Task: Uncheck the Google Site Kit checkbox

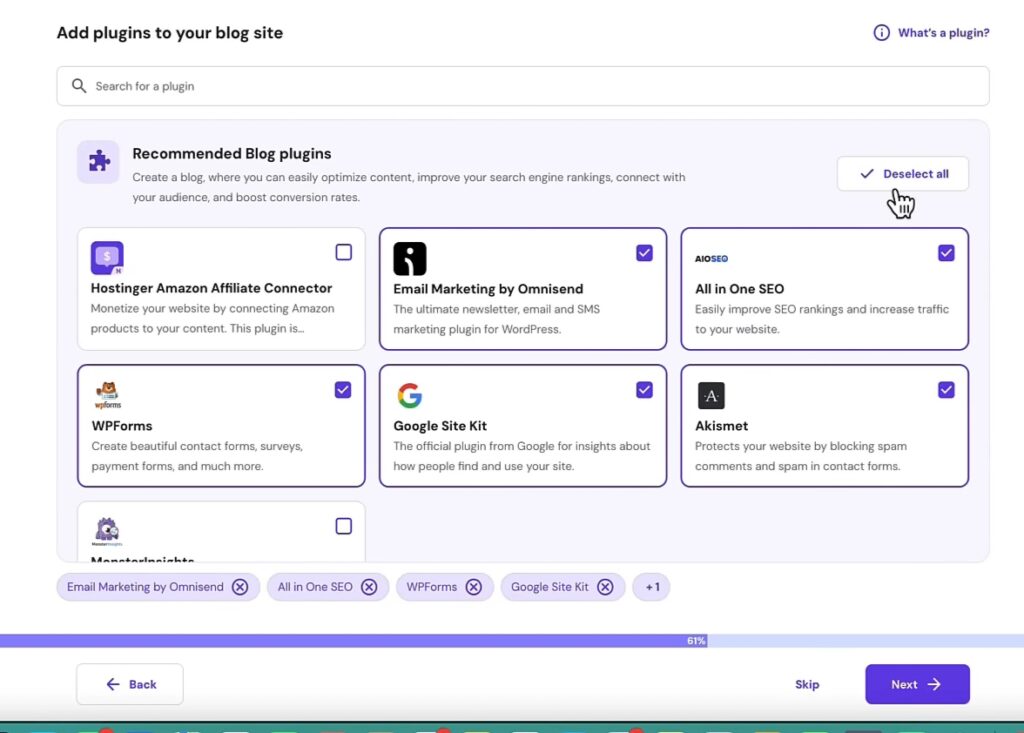Action: click(645, 390)
